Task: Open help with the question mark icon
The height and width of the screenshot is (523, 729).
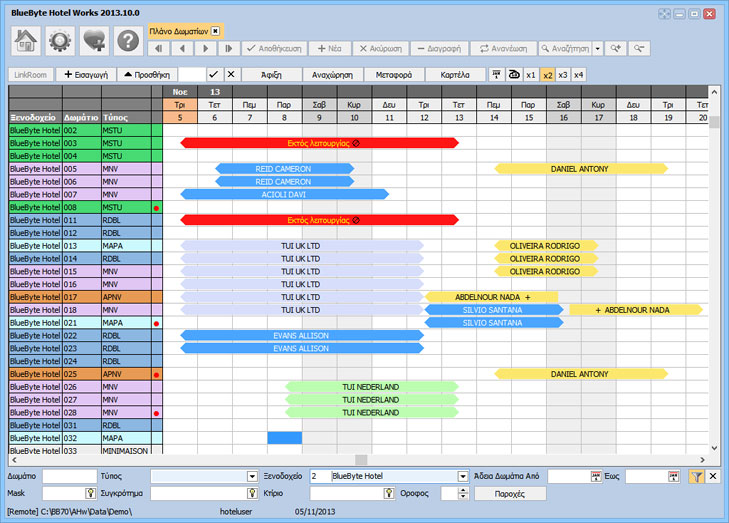Action: click(x=128, y=40)
